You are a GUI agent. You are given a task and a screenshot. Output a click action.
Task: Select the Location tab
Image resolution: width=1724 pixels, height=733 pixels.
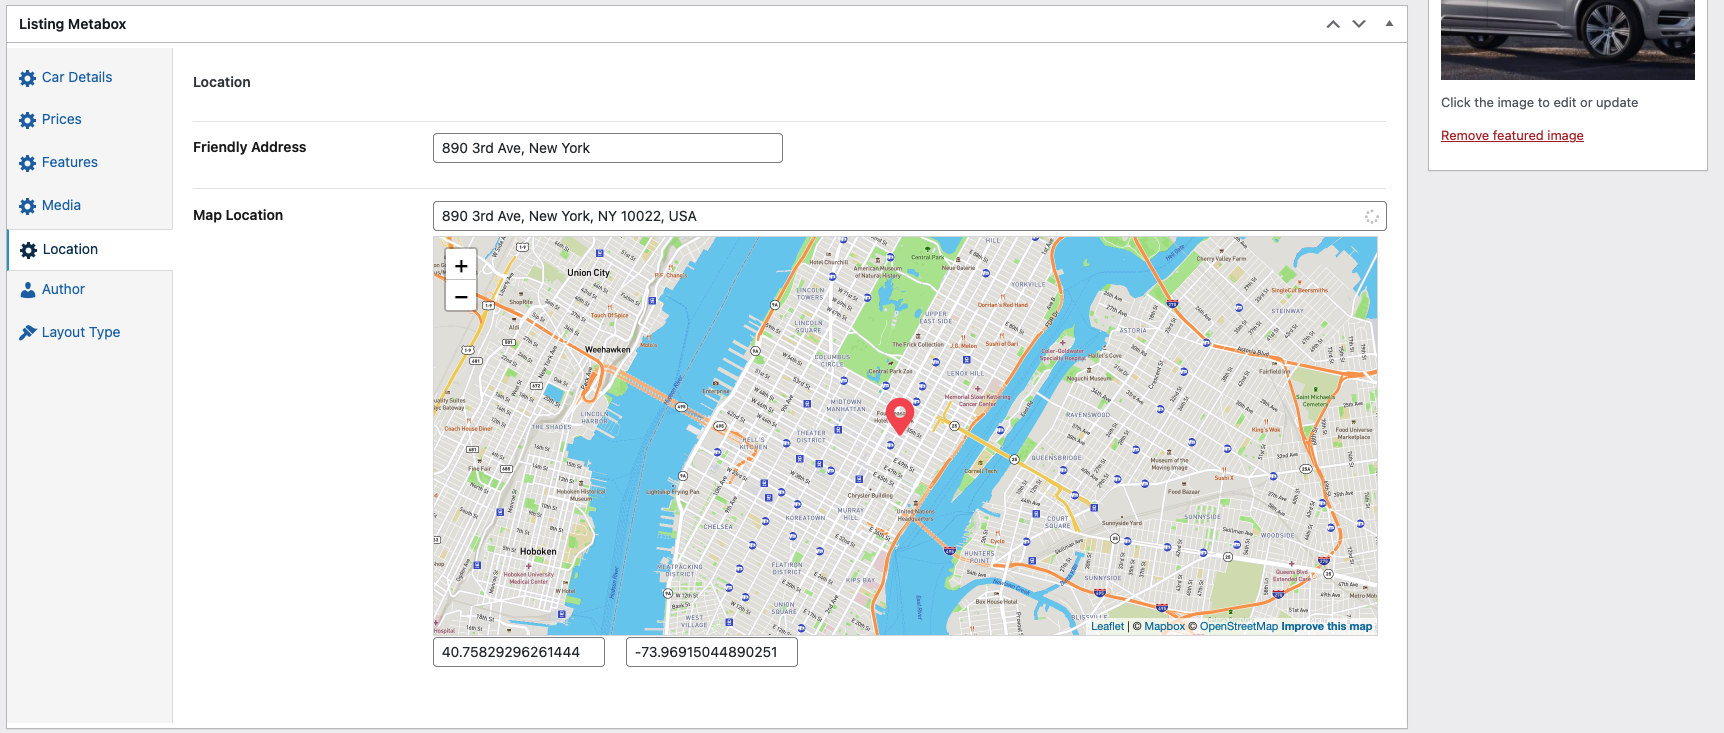70,249
